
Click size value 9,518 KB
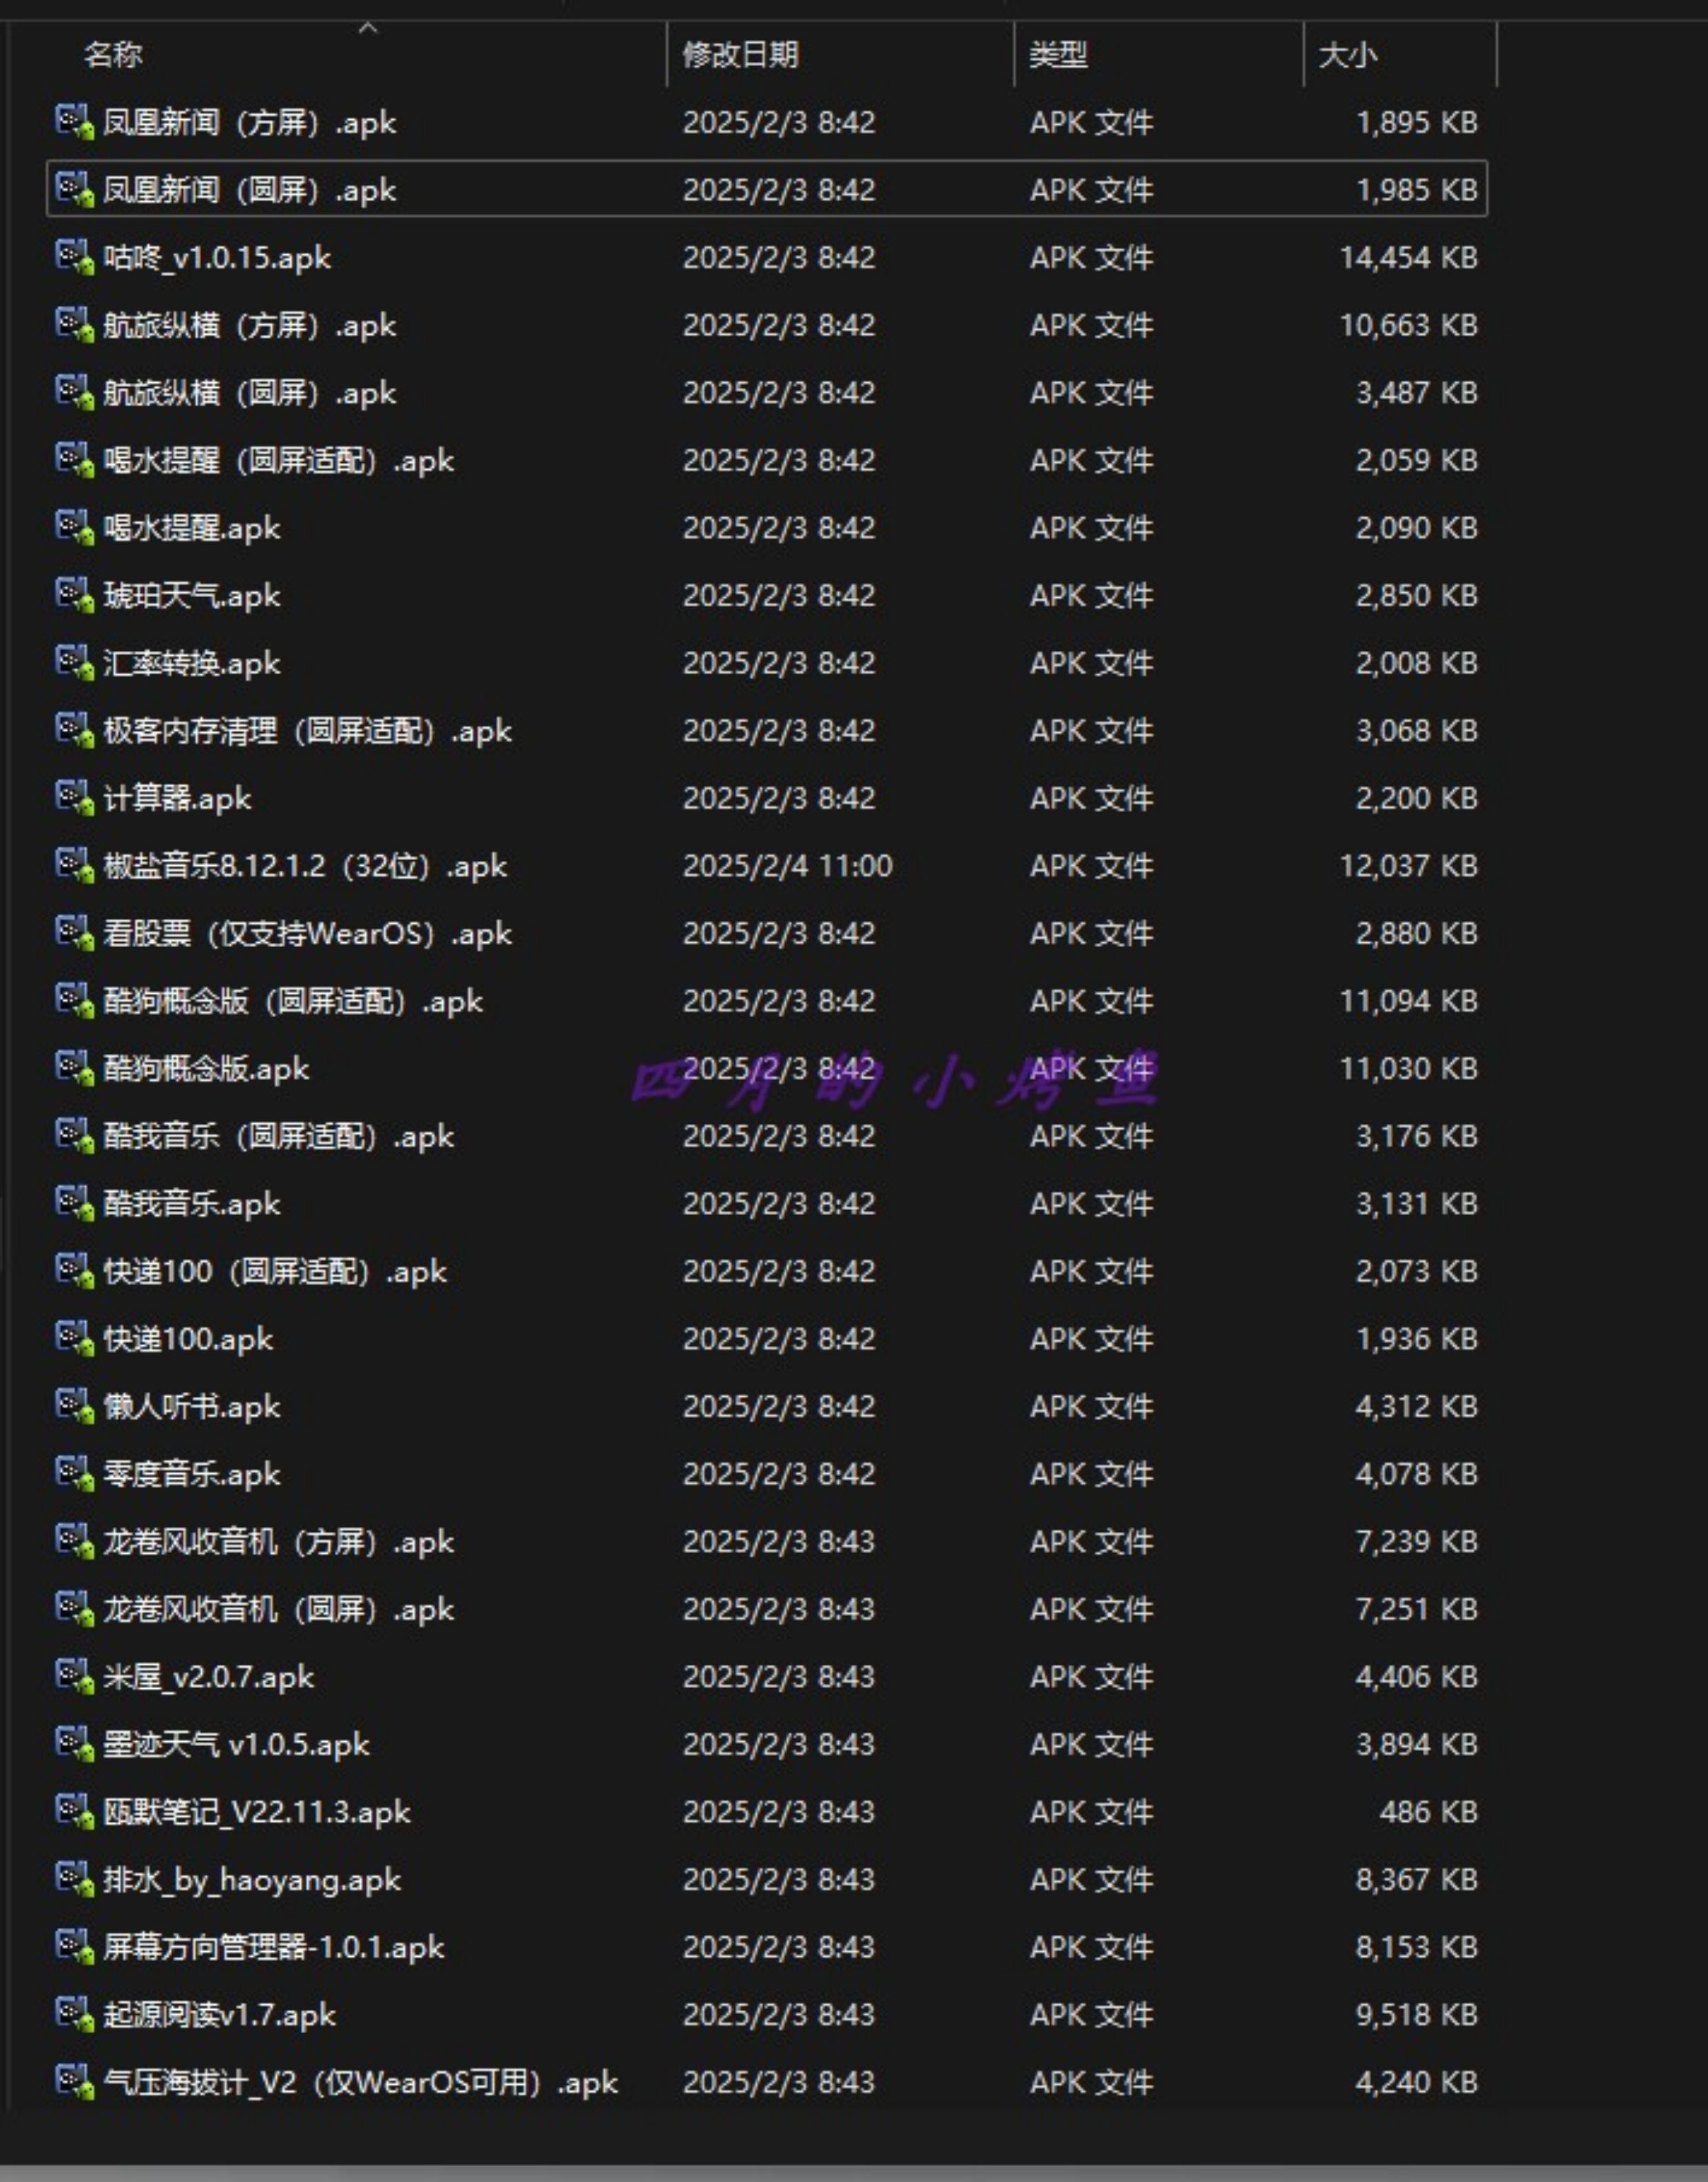coord(1417,2014)
